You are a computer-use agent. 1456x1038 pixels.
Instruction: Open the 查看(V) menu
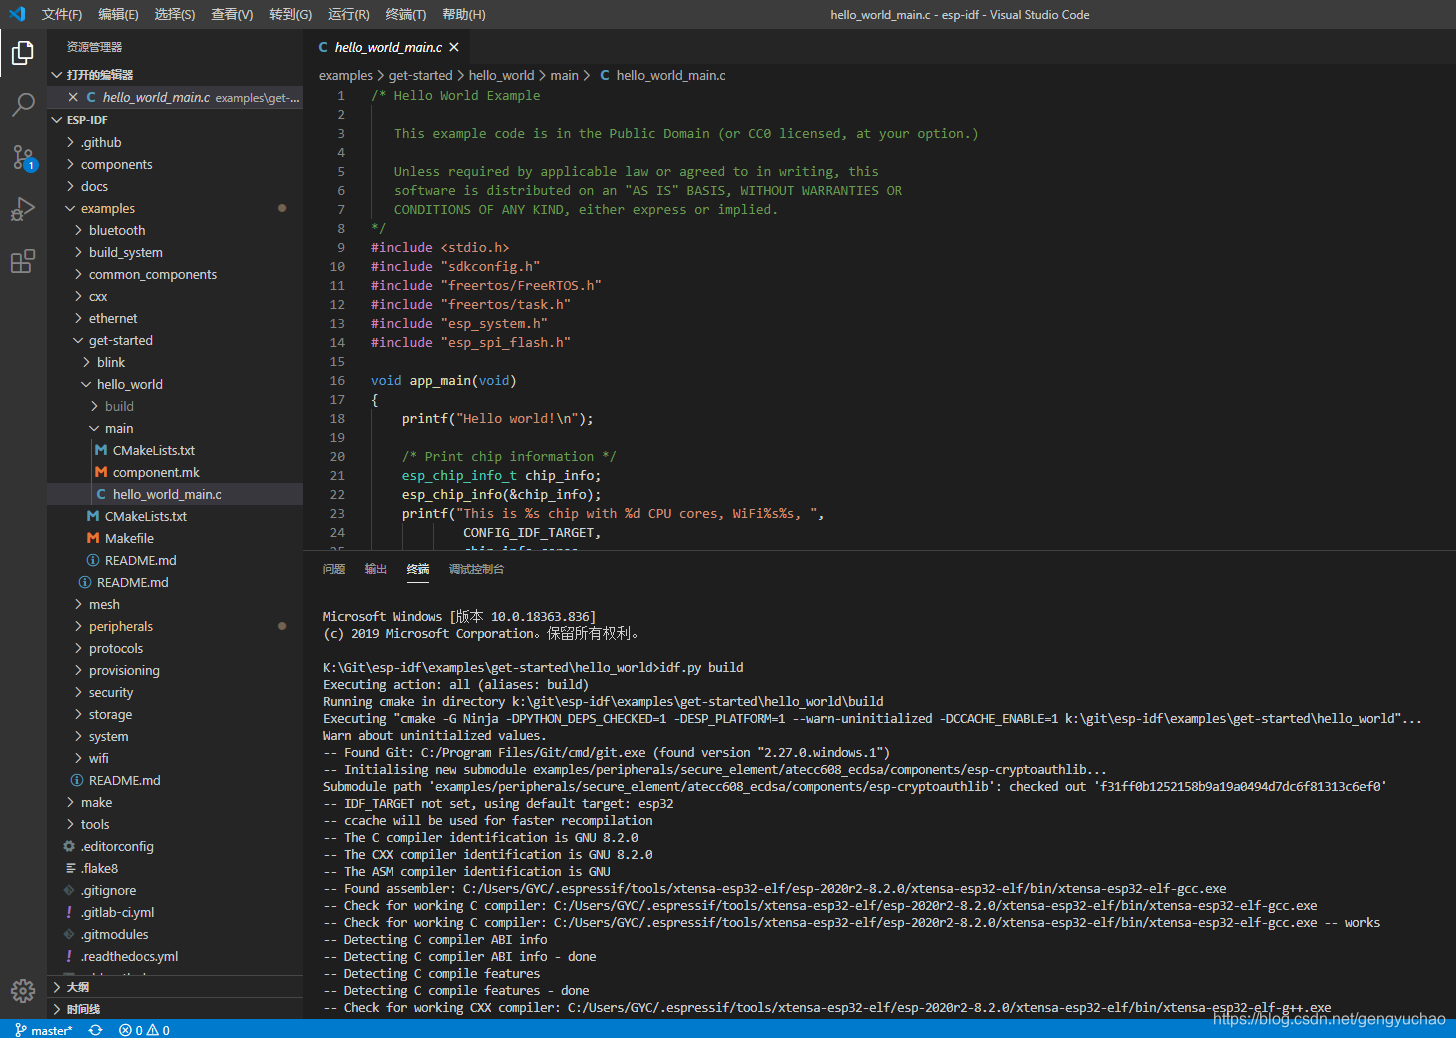coord(232,14)
